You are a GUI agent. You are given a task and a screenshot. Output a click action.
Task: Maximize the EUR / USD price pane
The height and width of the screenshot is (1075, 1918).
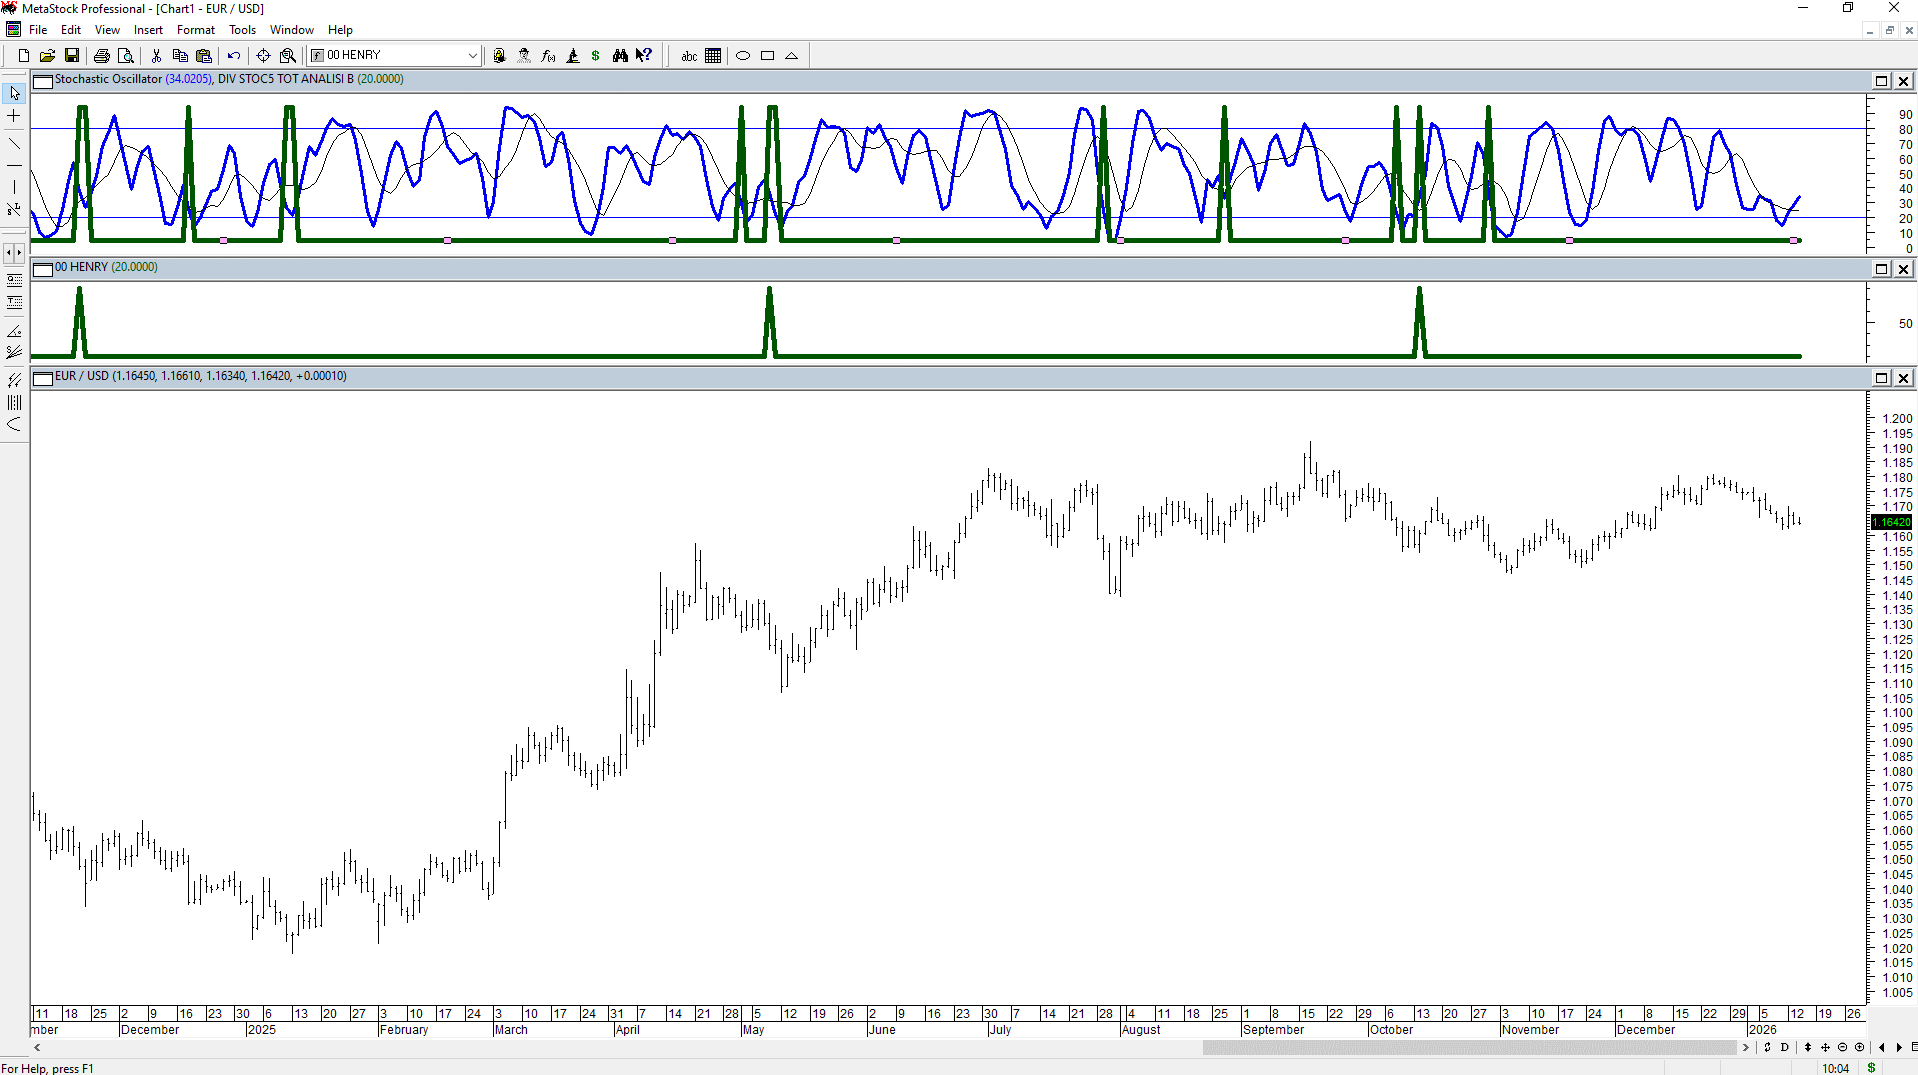pos(1881,378)
